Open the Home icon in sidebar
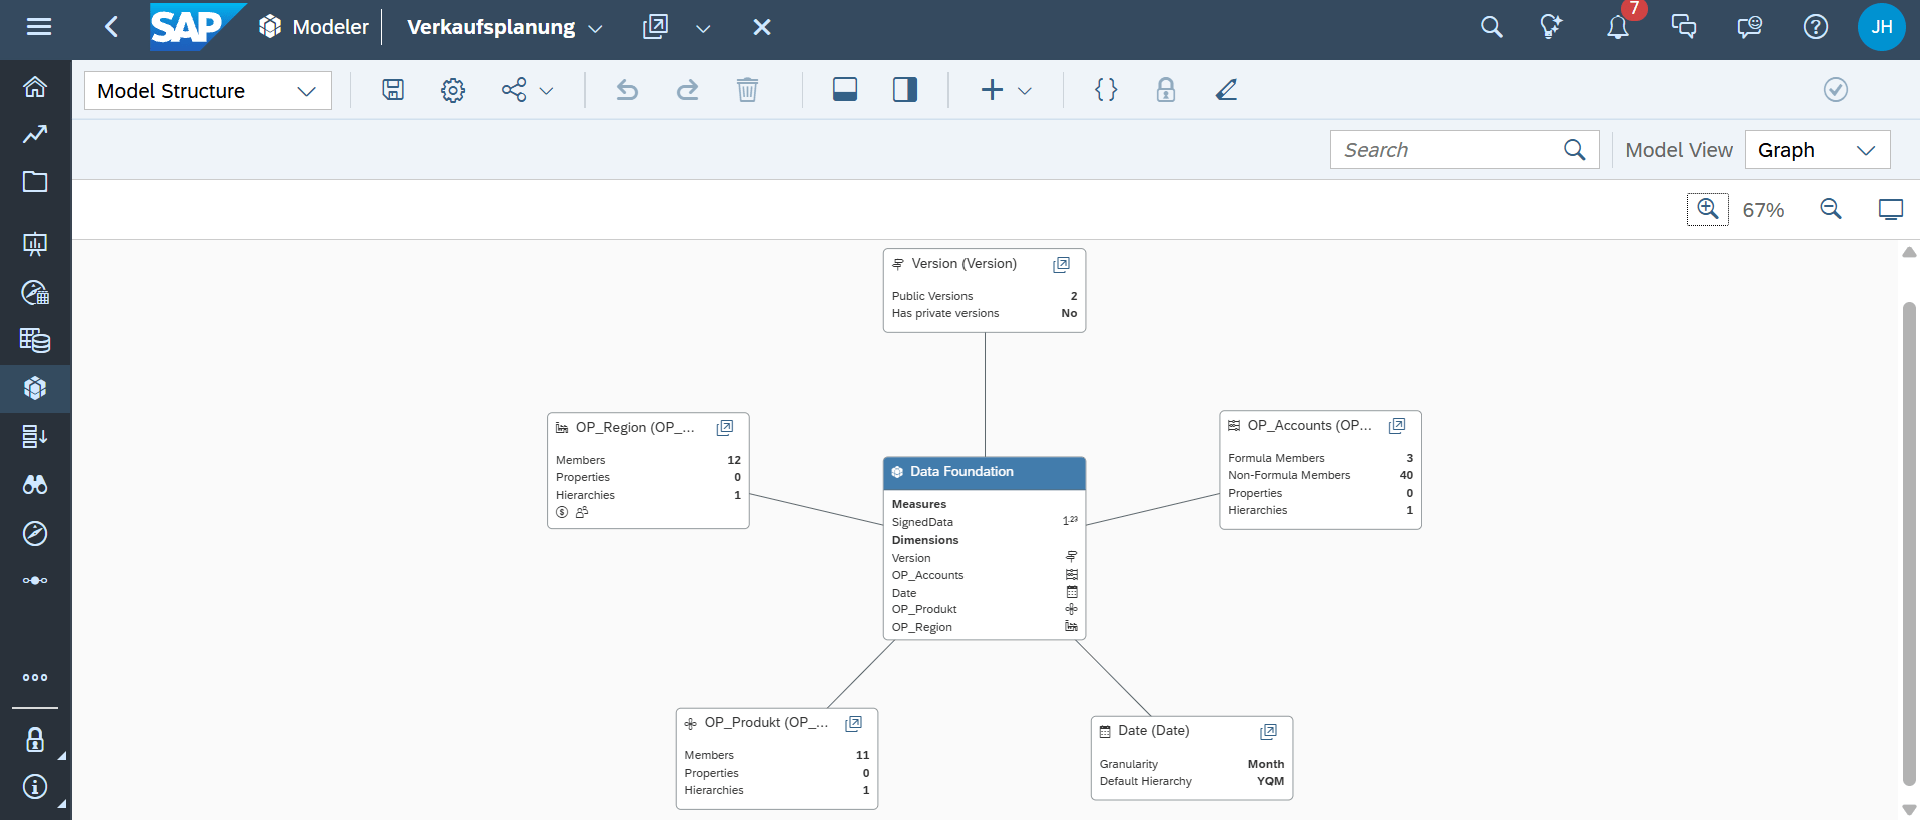The width and height of the screenshot is (1920, 820). pos(35,87)
